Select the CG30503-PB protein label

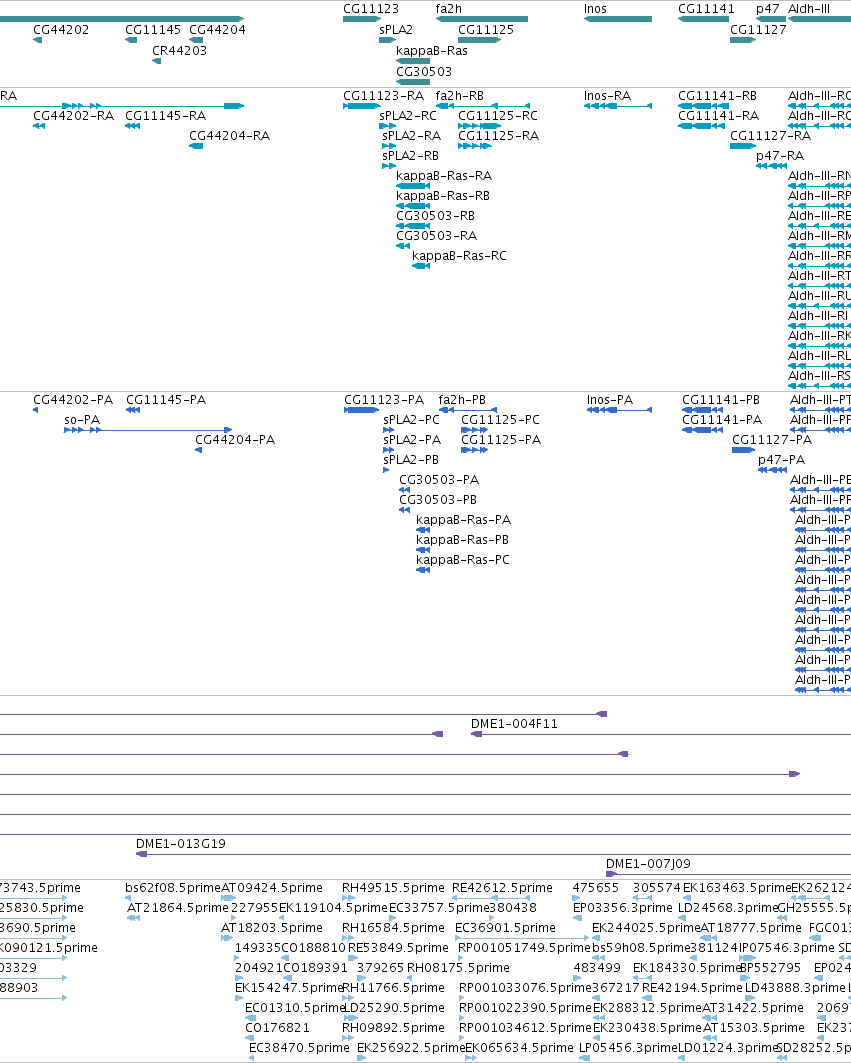point(438,500)
